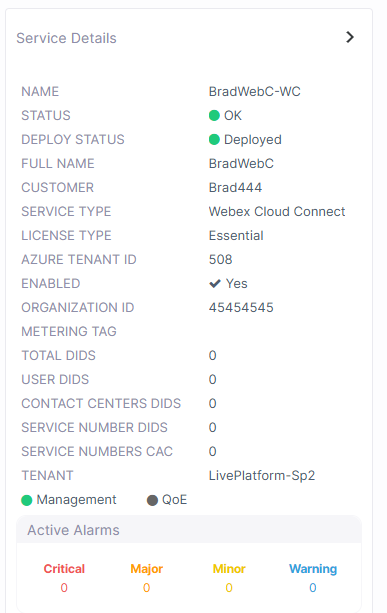
Task: Click the DEPLOY STATUS field label
Action: point(73,140)
